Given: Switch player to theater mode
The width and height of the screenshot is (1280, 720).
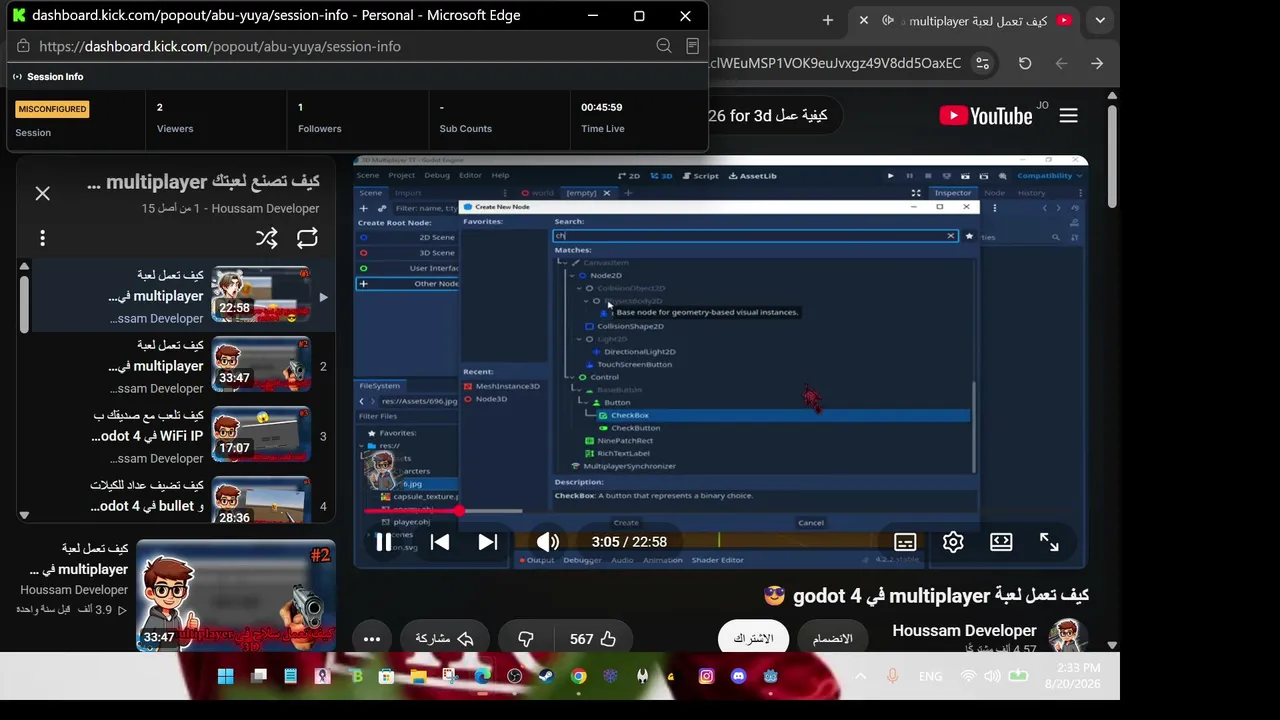Looking at the screenshot, I should coord(1001,542).
